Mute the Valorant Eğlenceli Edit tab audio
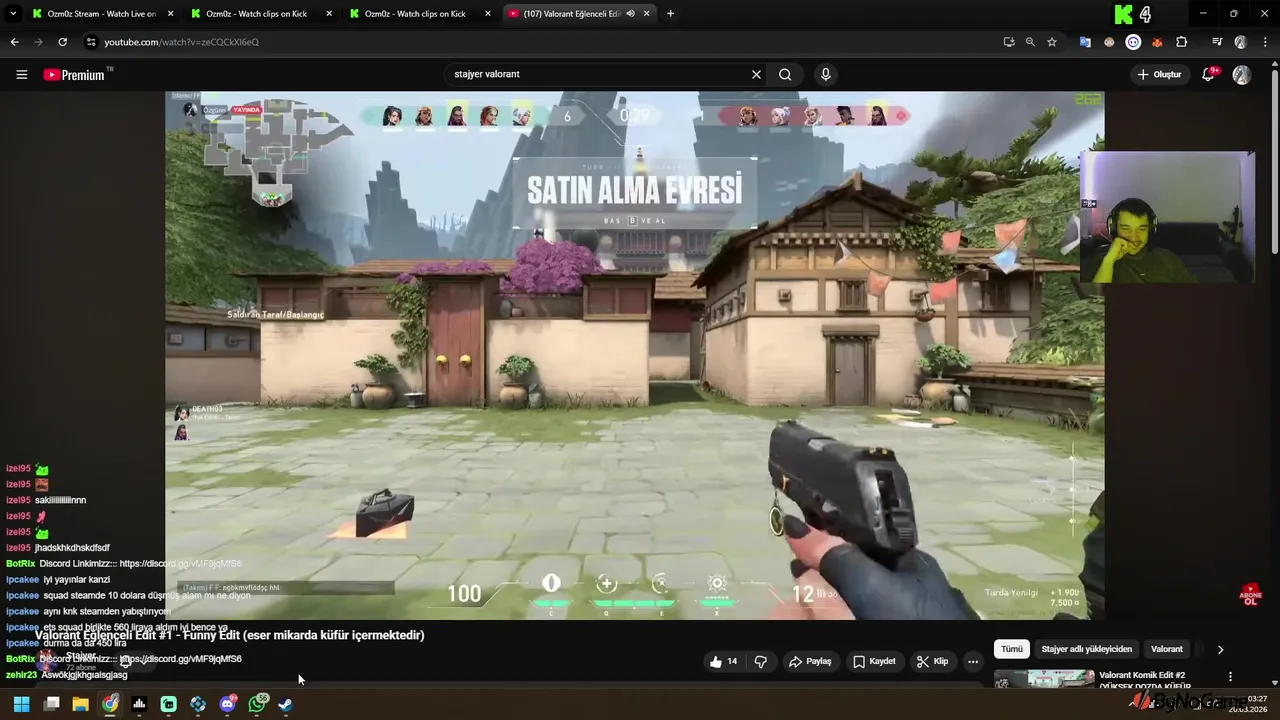The width and height of the screenshot is (1280, 720). [630, 14]
